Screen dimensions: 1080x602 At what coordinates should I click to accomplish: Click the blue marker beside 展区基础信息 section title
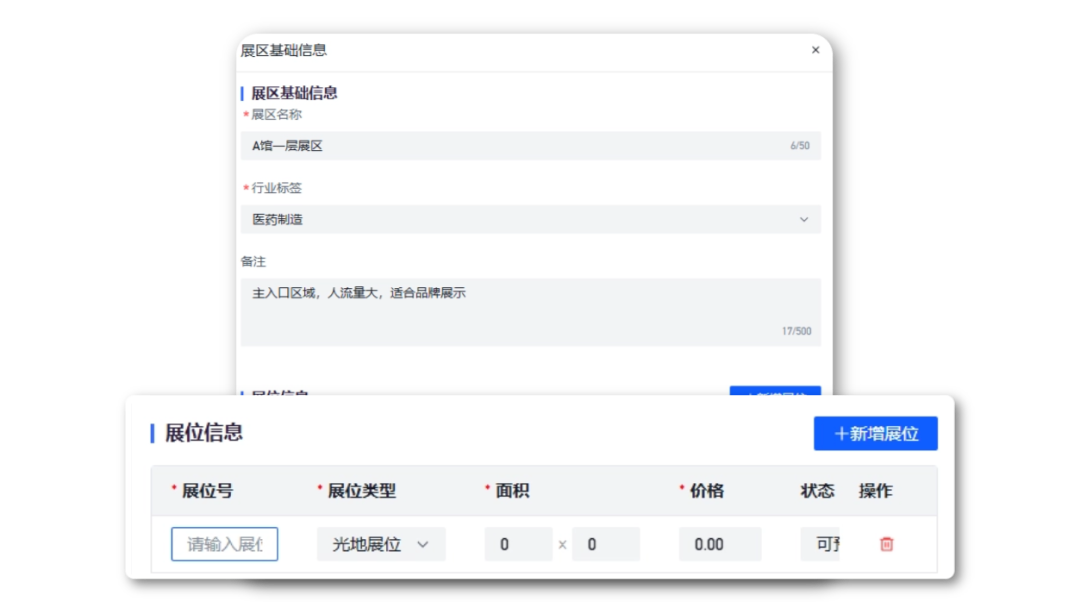tap(241, 92)
